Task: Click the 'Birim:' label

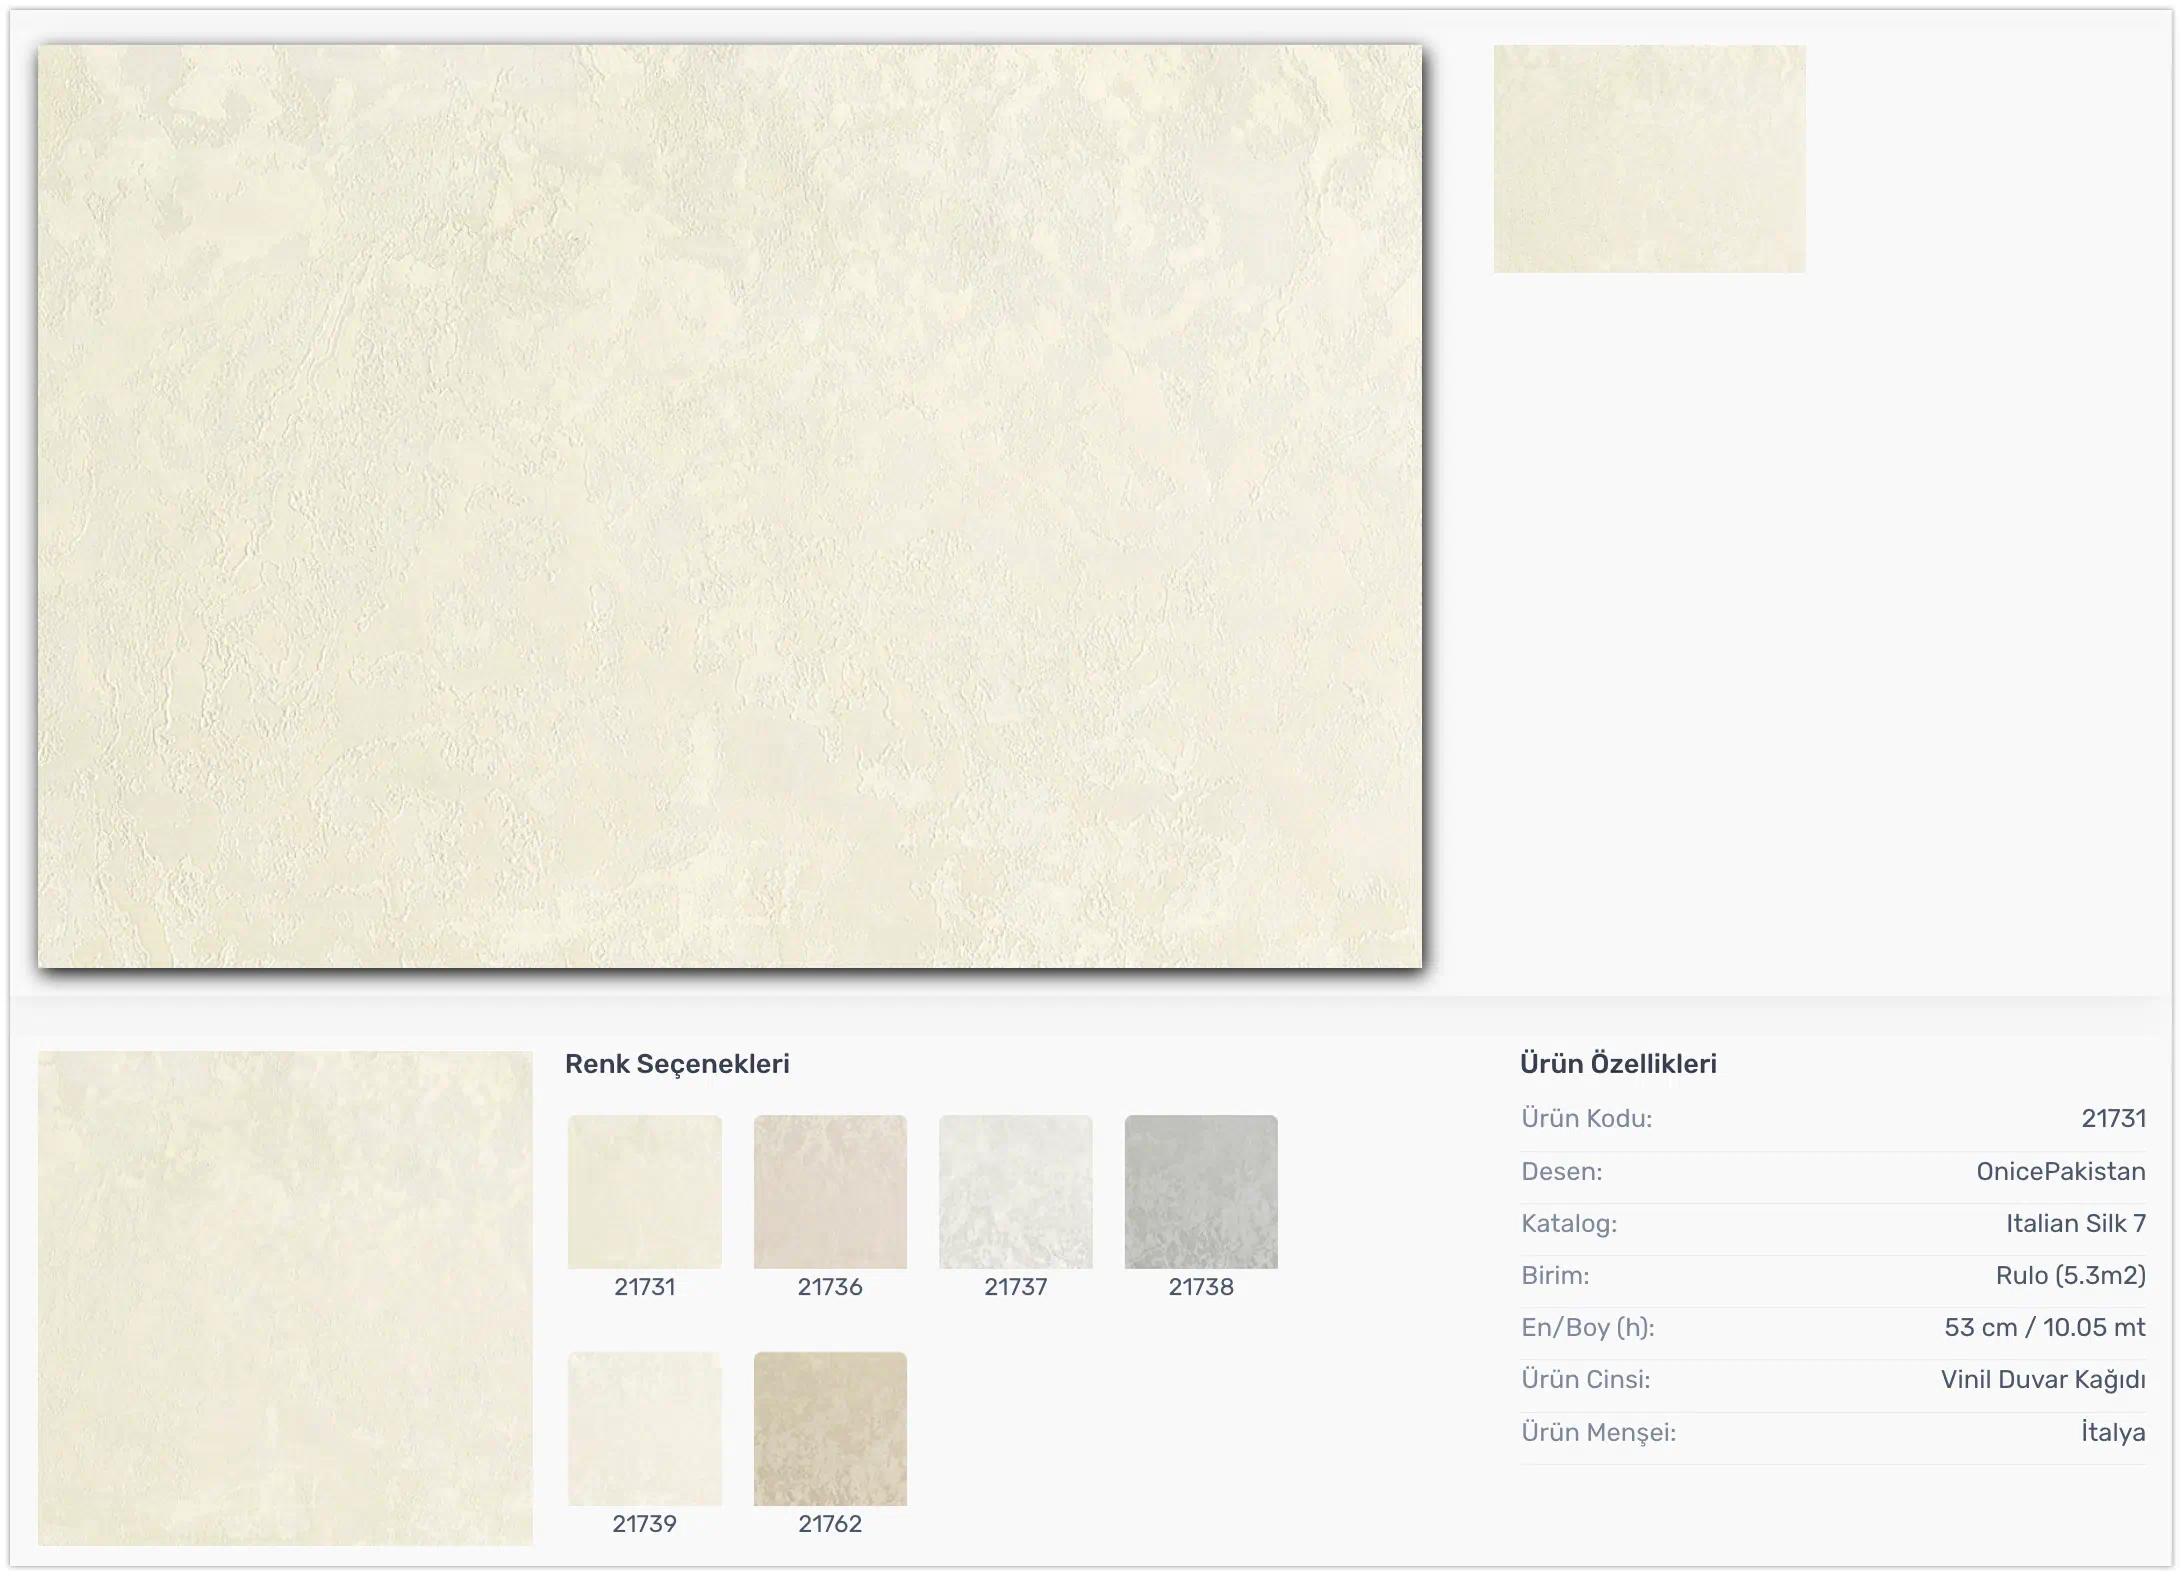Action: [x=1555, y=1276]
